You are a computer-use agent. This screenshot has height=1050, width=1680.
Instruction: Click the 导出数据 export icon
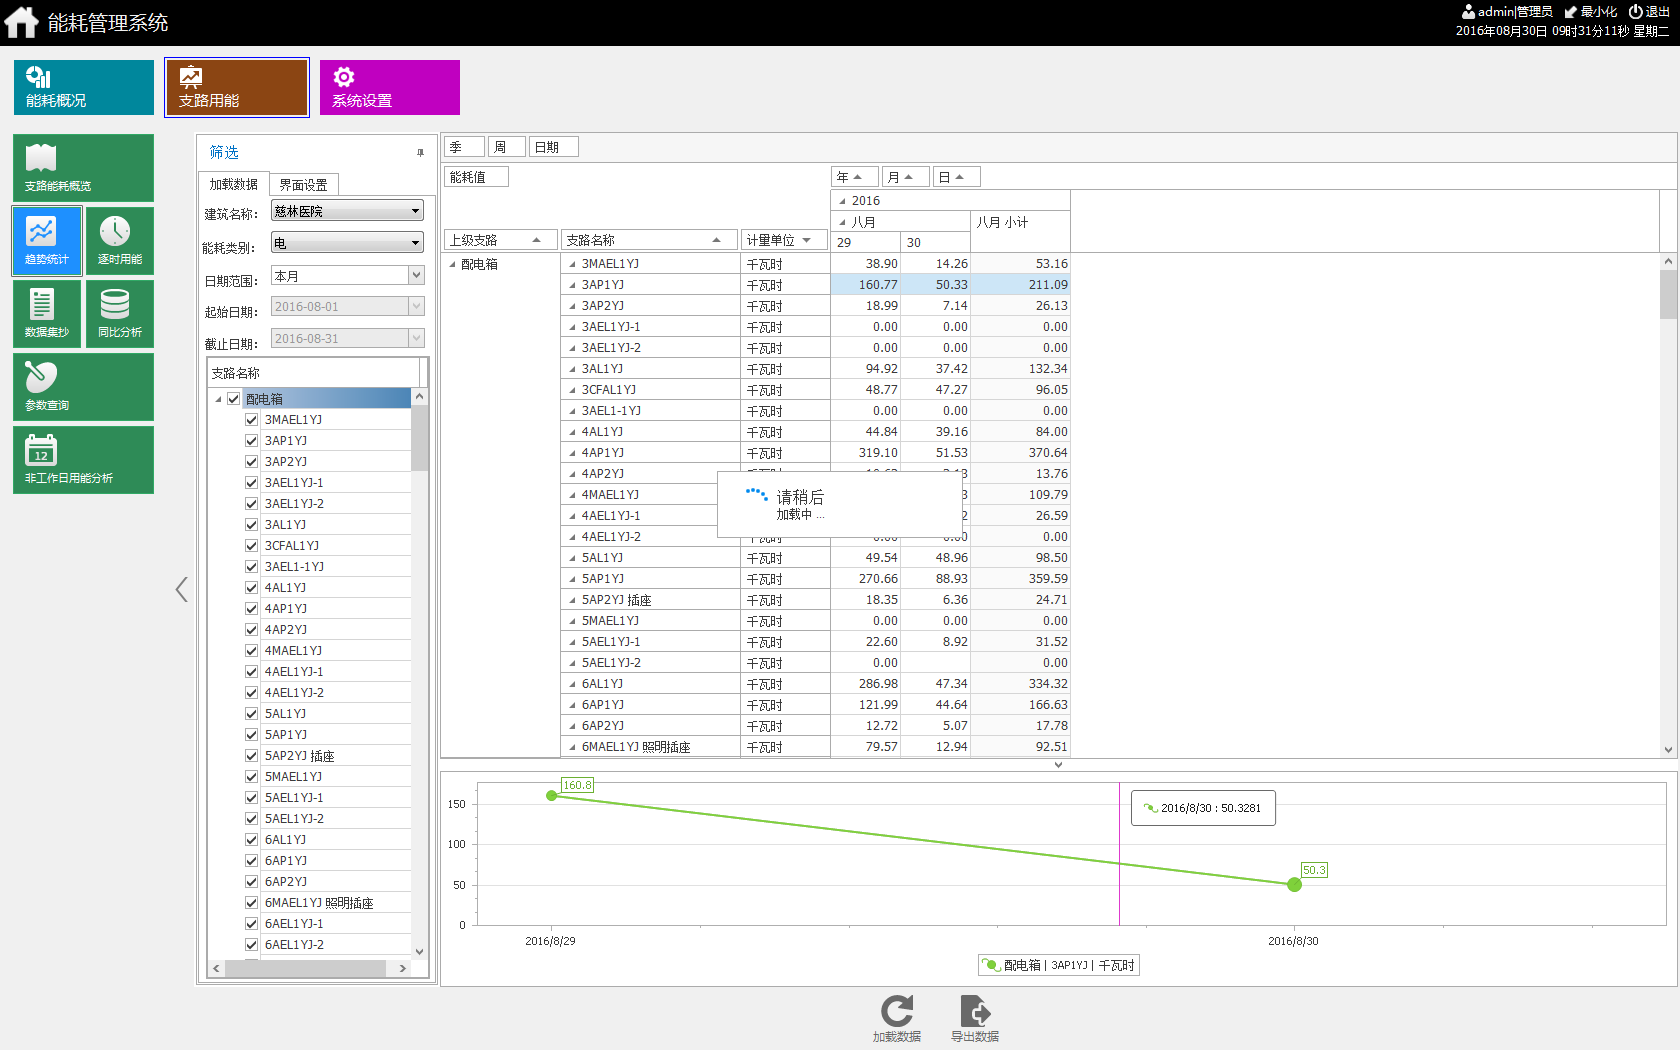point(974,1018)
